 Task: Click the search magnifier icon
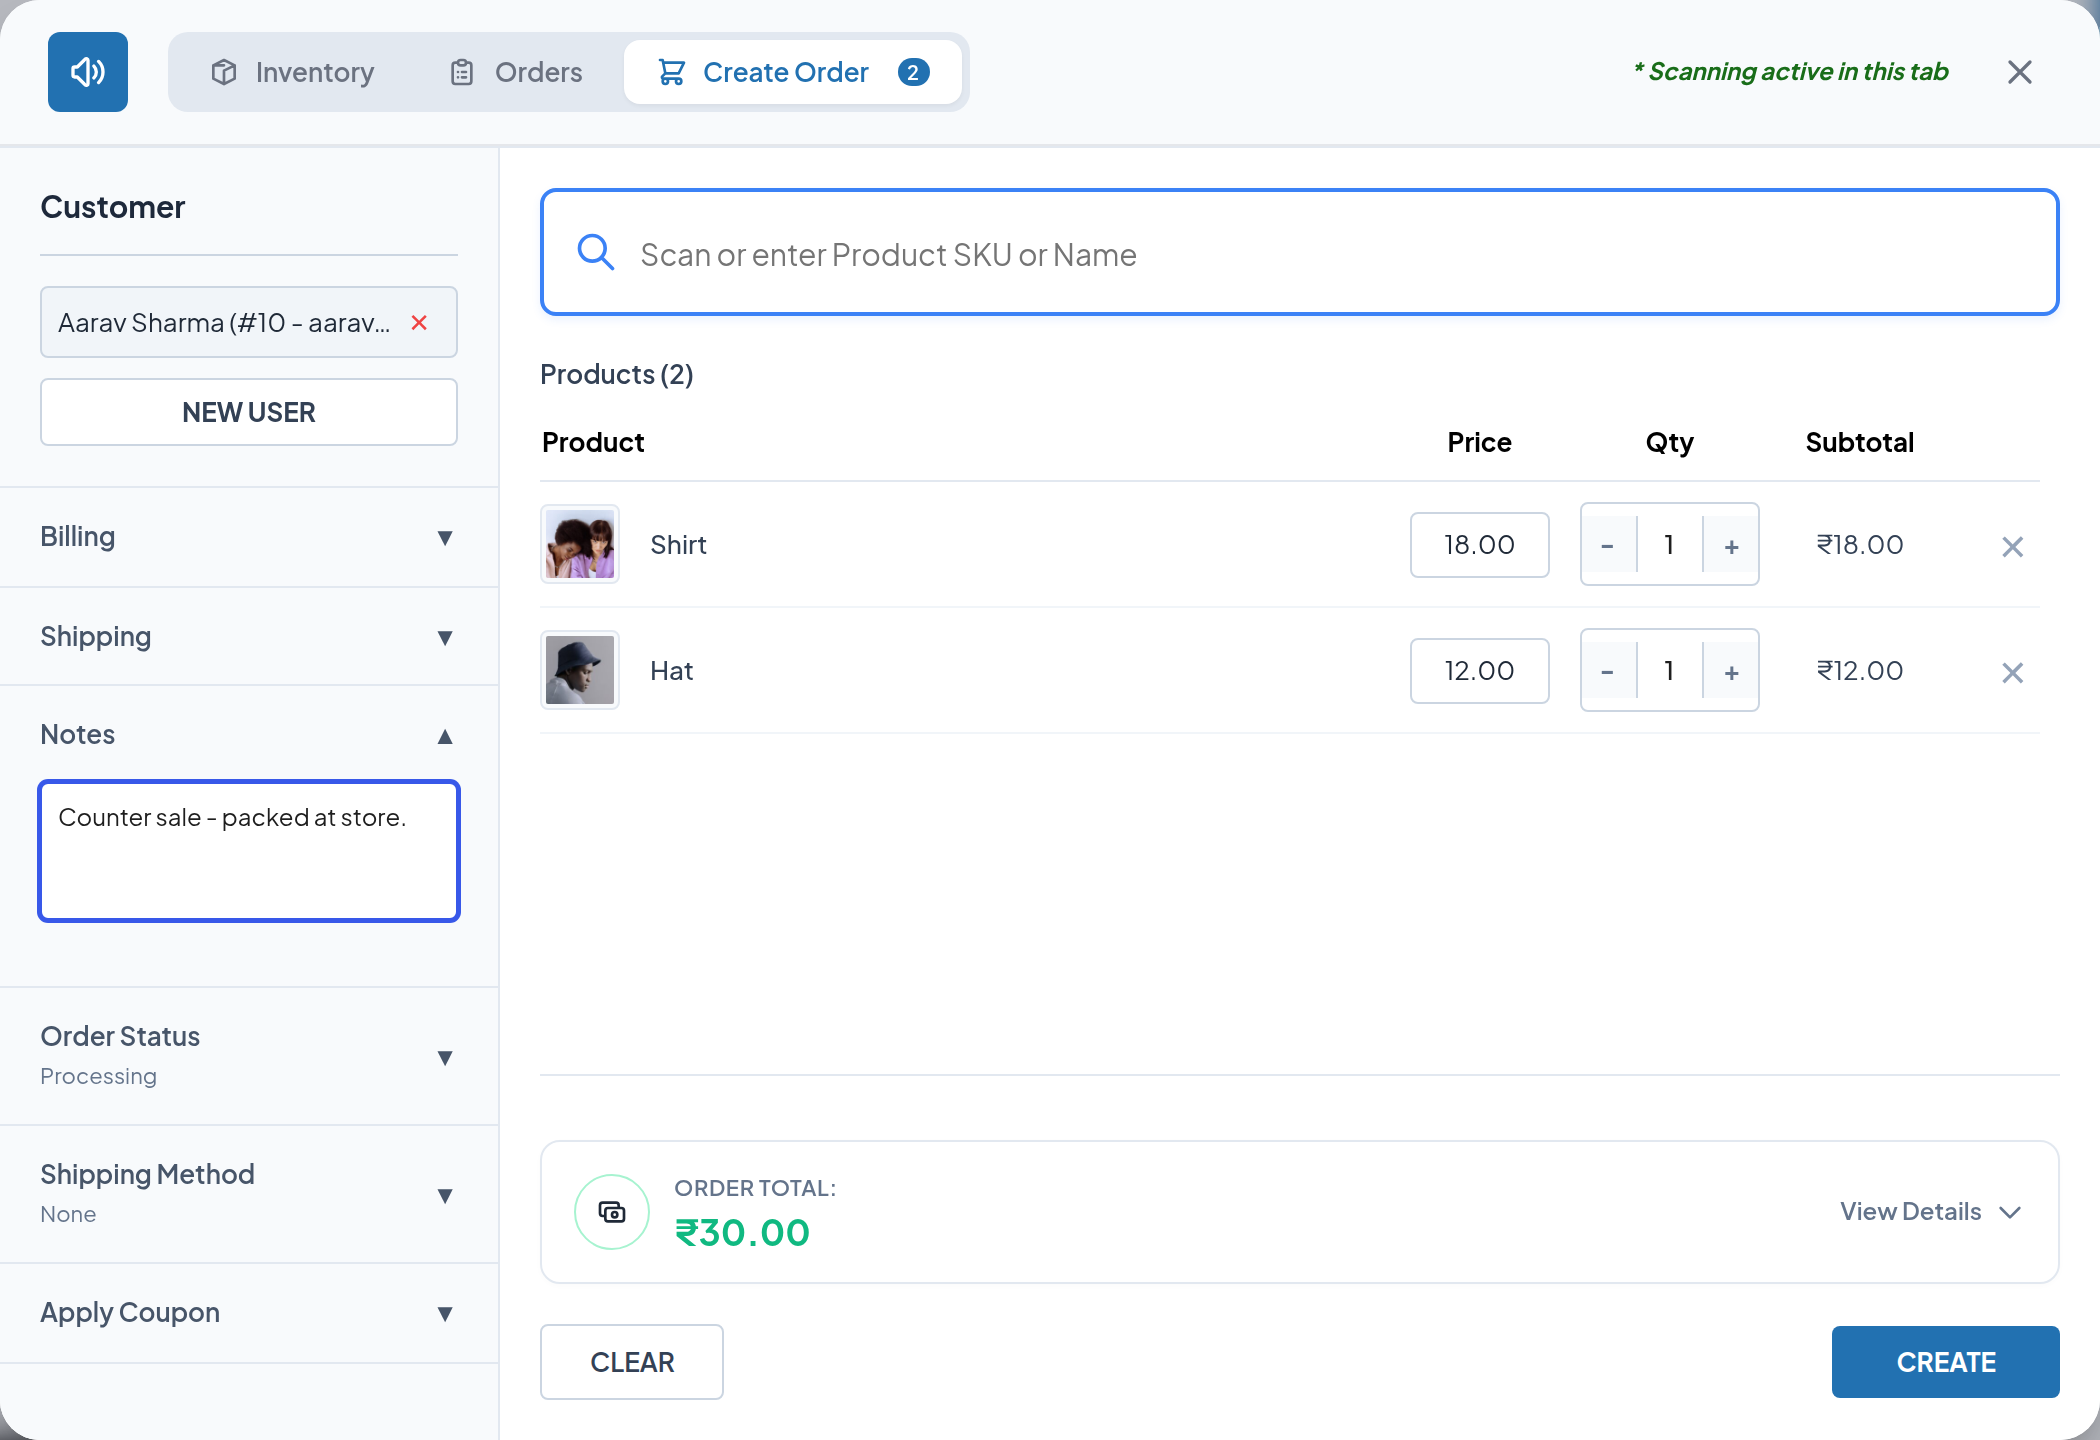(596, 252)
